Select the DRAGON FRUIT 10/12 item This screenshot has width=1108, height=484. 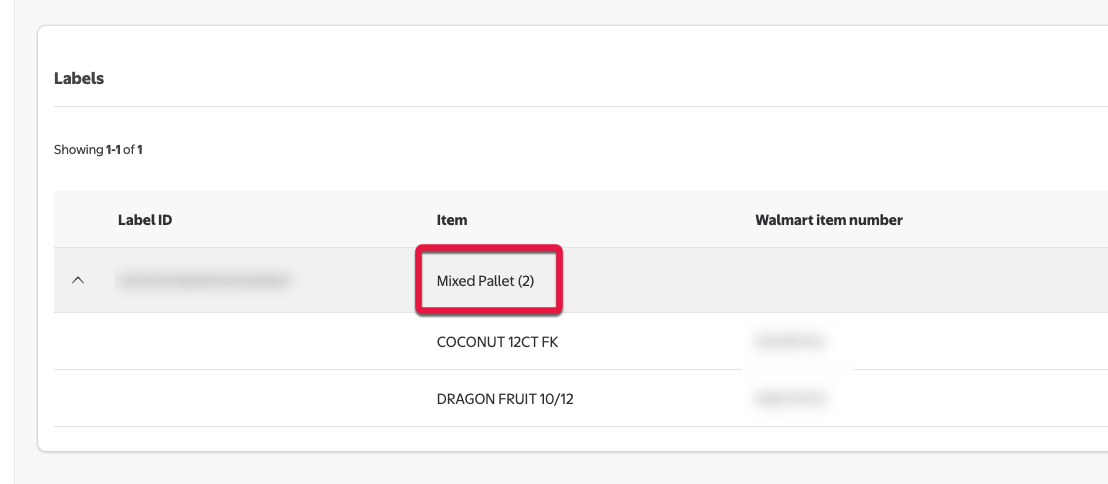point(505,399)
